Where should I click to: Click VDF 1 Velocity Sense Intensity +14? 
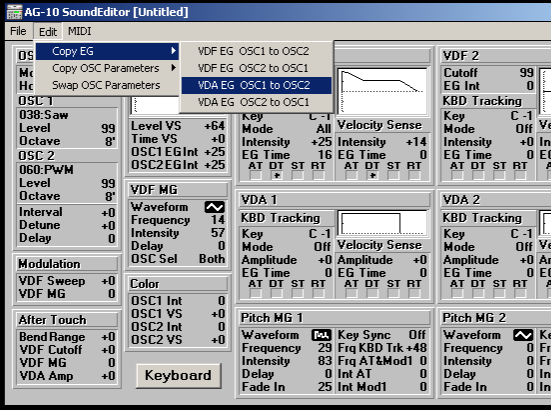[416, 142]
